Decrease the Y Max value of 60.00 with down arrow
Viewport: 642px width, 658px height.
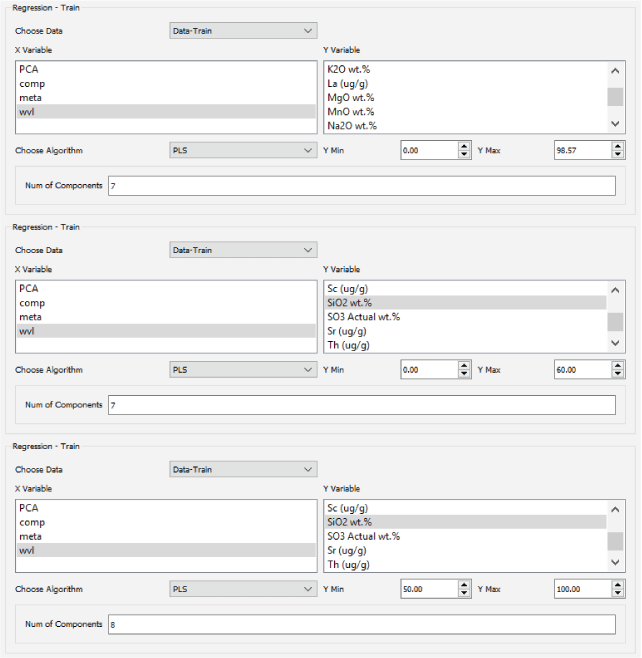point(618,374)
